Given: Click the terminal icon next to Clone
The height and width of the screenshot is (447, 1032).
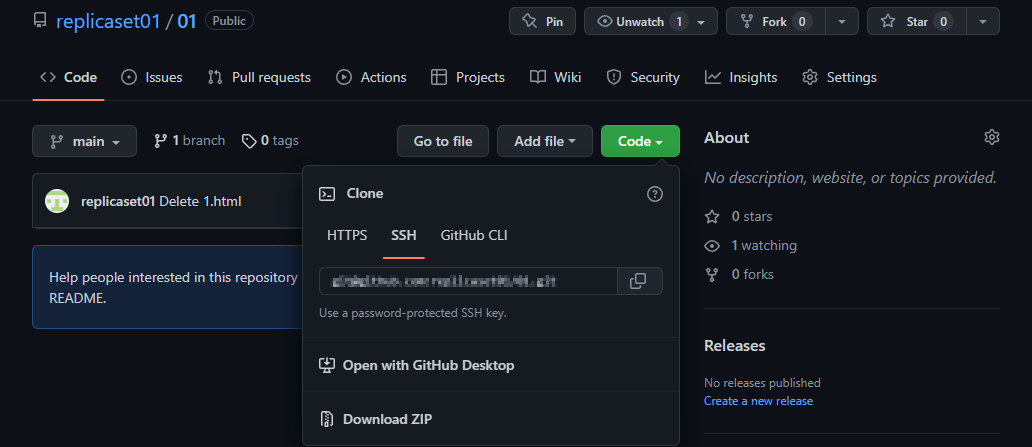Looking at the screenshot, I should [327, 194].
